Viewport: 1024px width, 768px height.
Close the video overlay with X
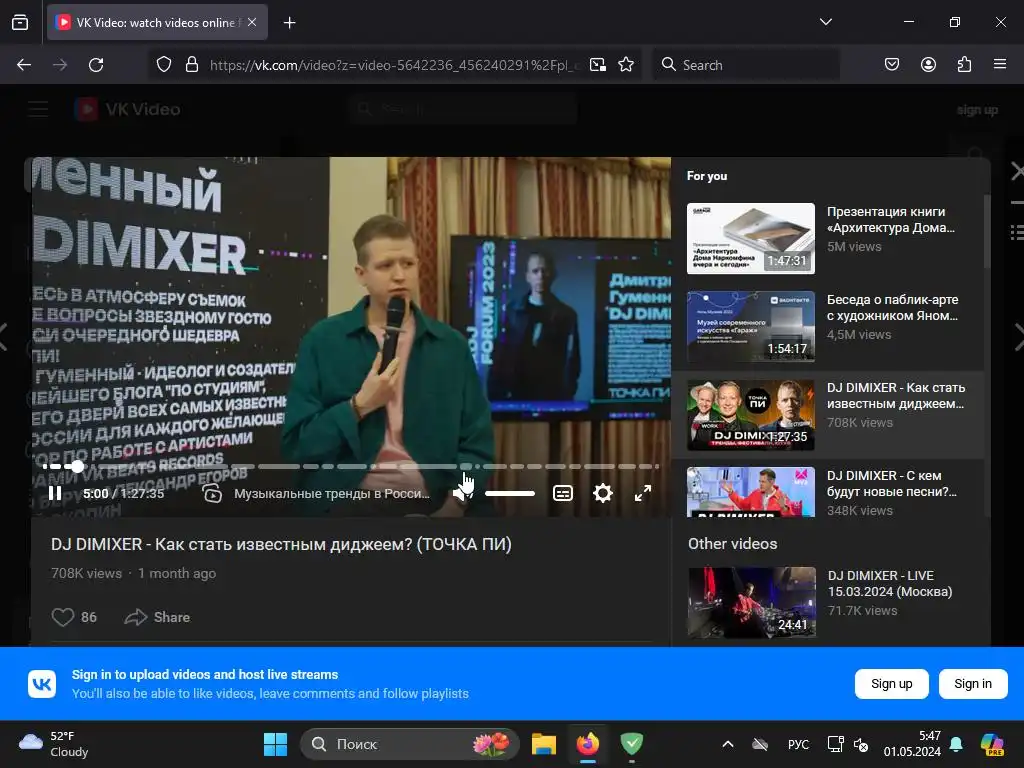[x=1017, y=171]
